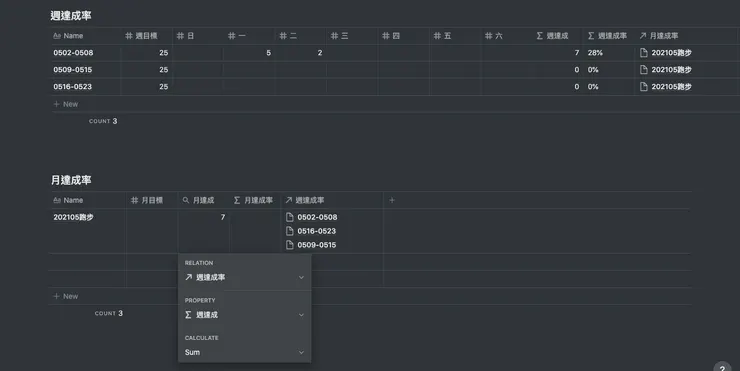Open the 0509-0515 row in top table

point(73,70)
